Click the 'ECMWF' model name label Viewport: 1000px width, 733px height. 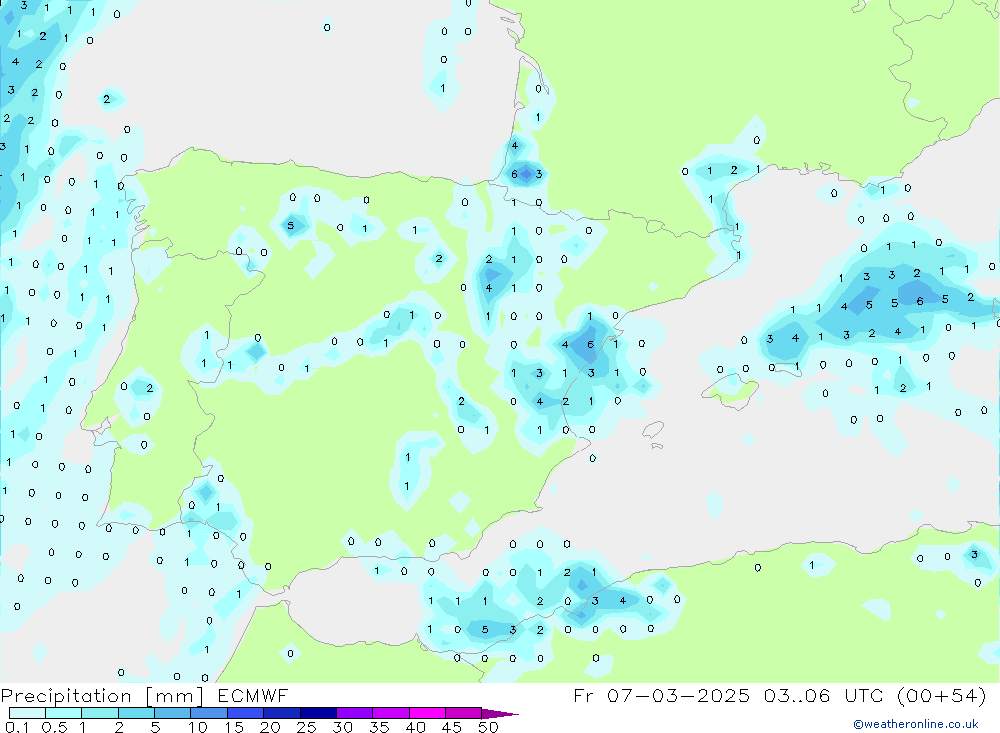coord(253,695)
